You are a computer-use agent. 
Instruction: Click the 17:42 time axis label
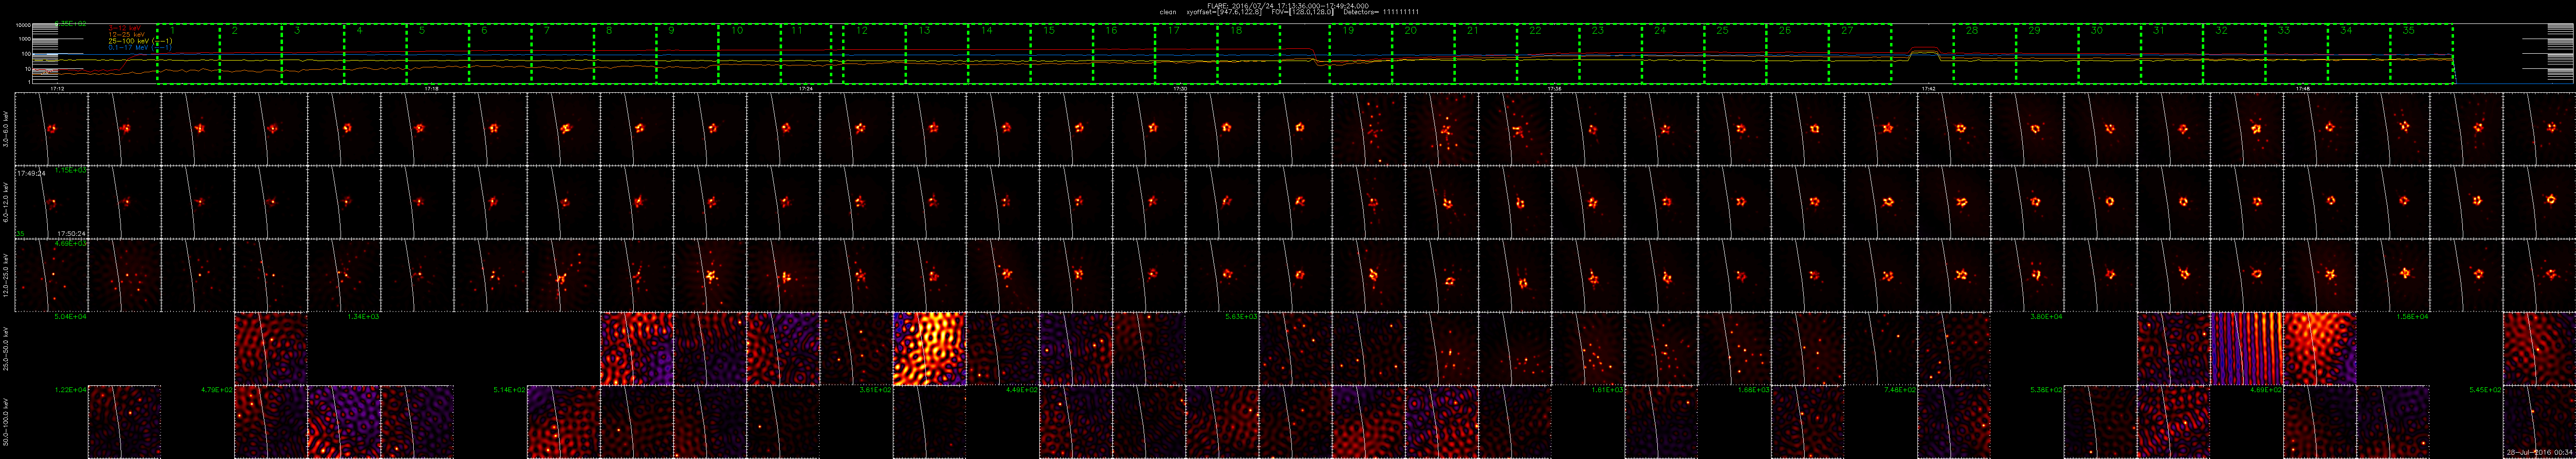1929,88
